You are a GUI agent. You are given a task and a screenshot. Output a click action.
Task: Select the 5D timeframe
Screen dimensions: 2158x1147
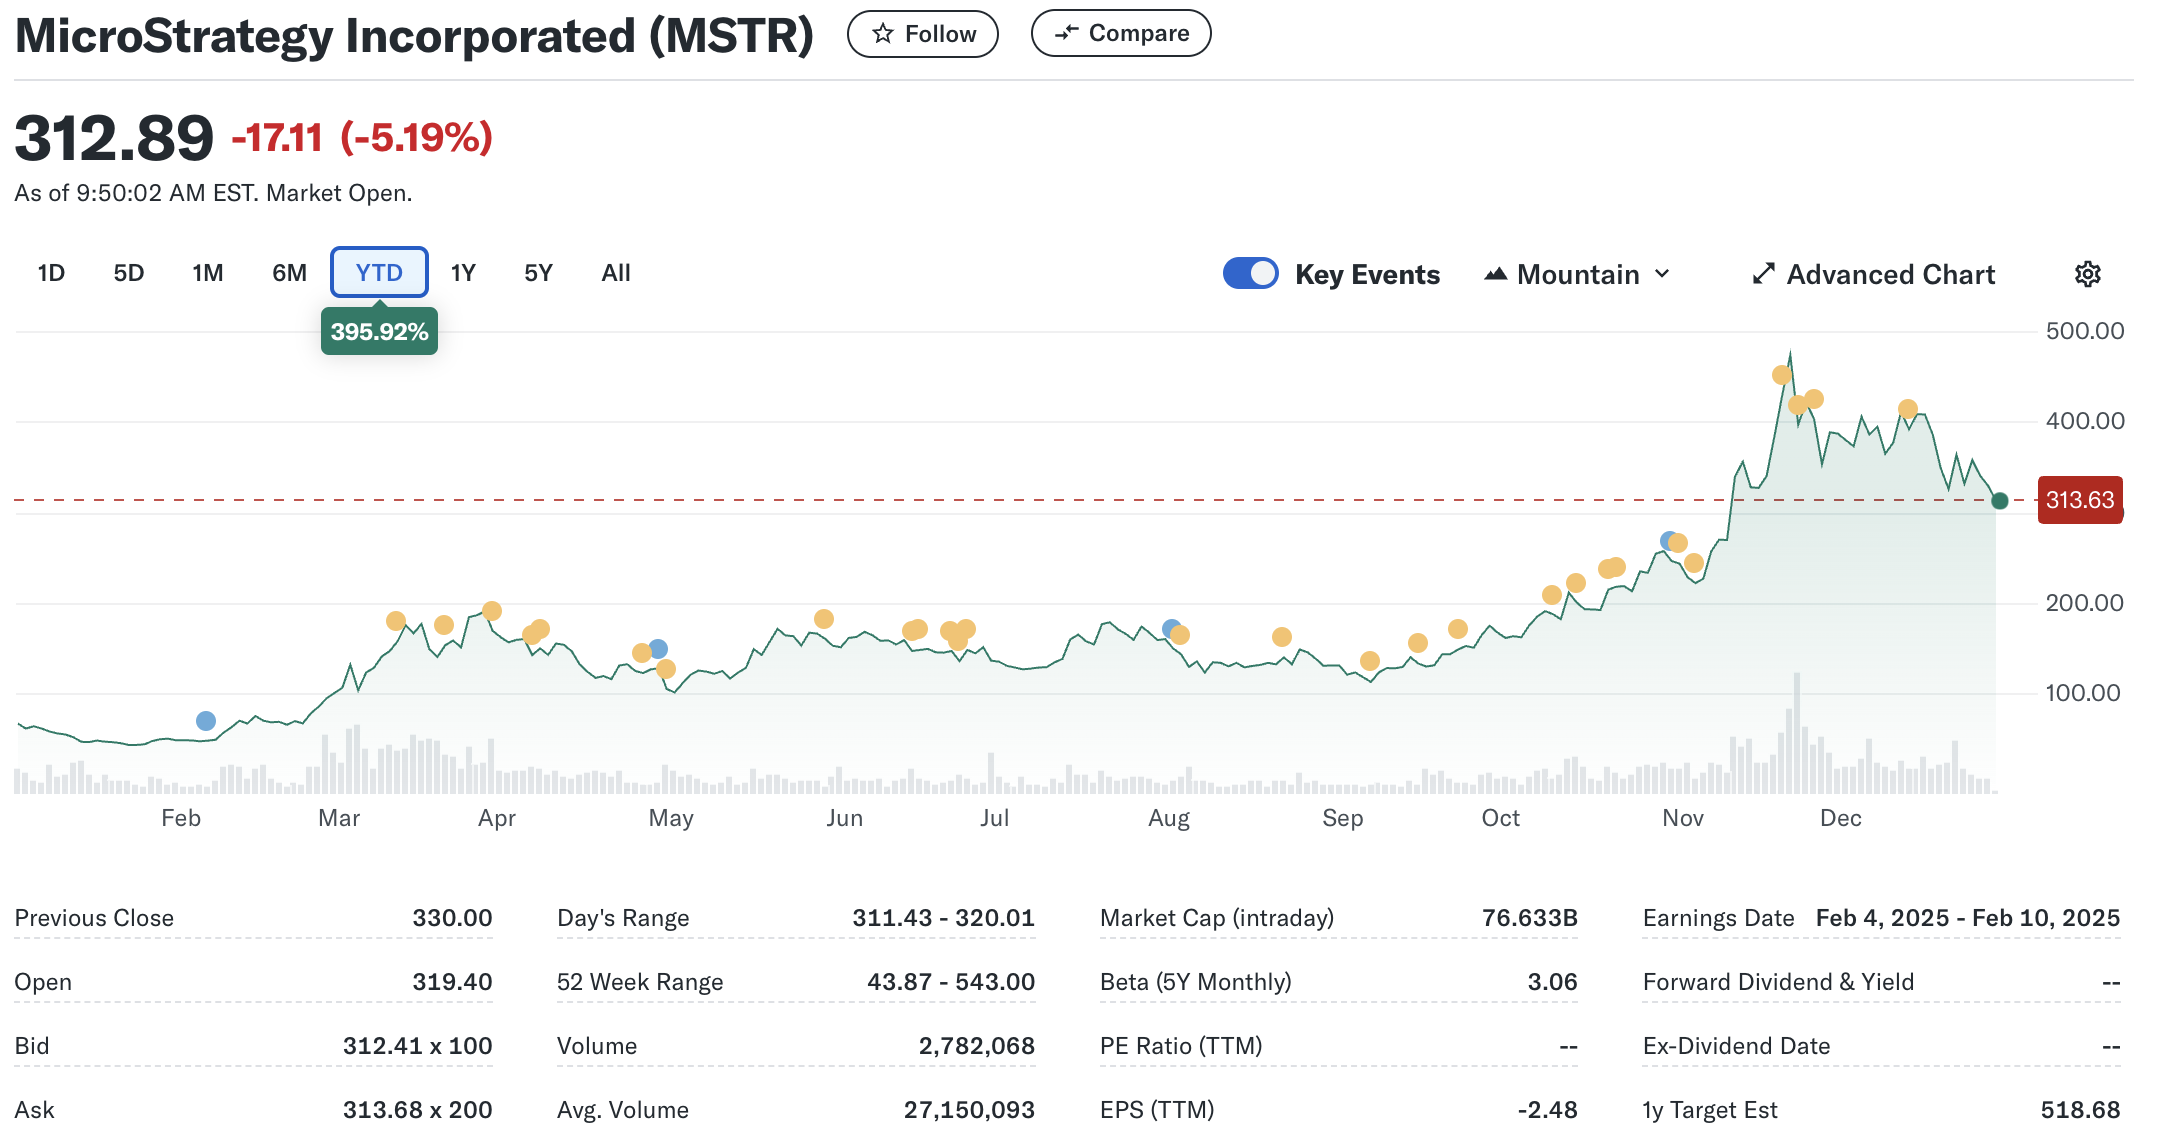coord(128,272)
